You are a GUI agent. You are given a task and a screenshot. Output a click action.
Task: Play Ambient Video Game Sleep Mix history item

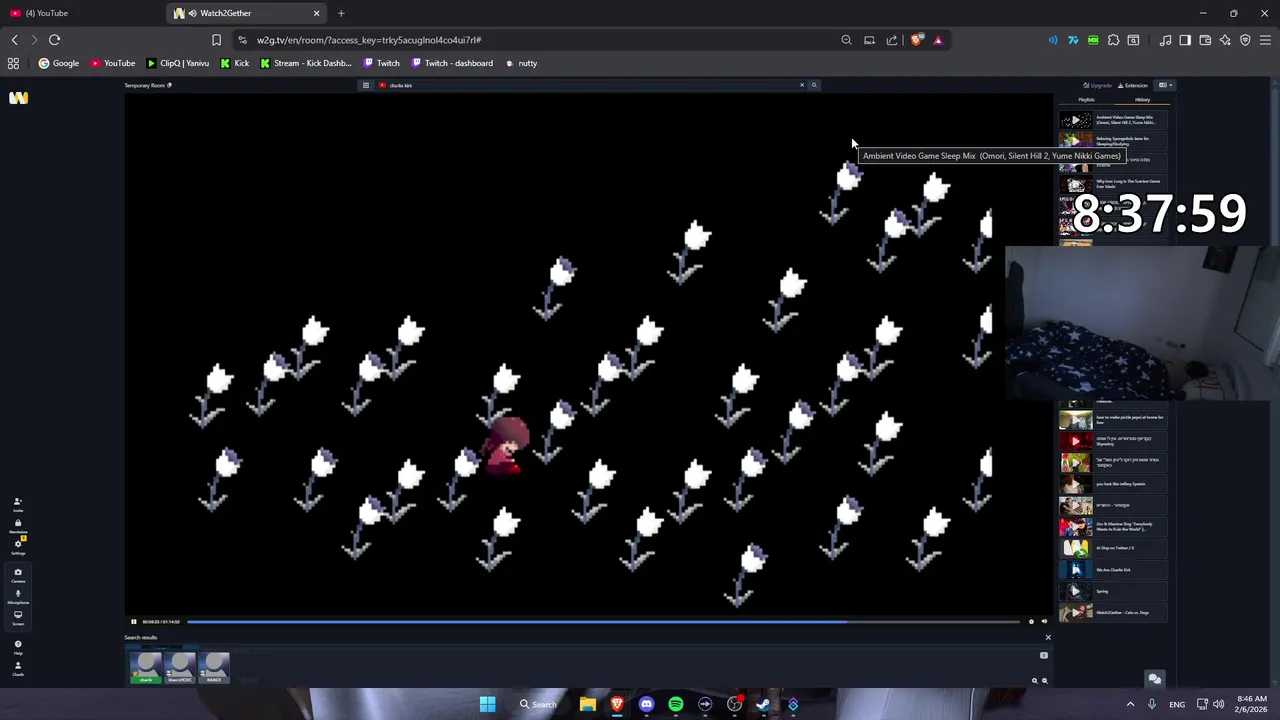(1112, 120)
